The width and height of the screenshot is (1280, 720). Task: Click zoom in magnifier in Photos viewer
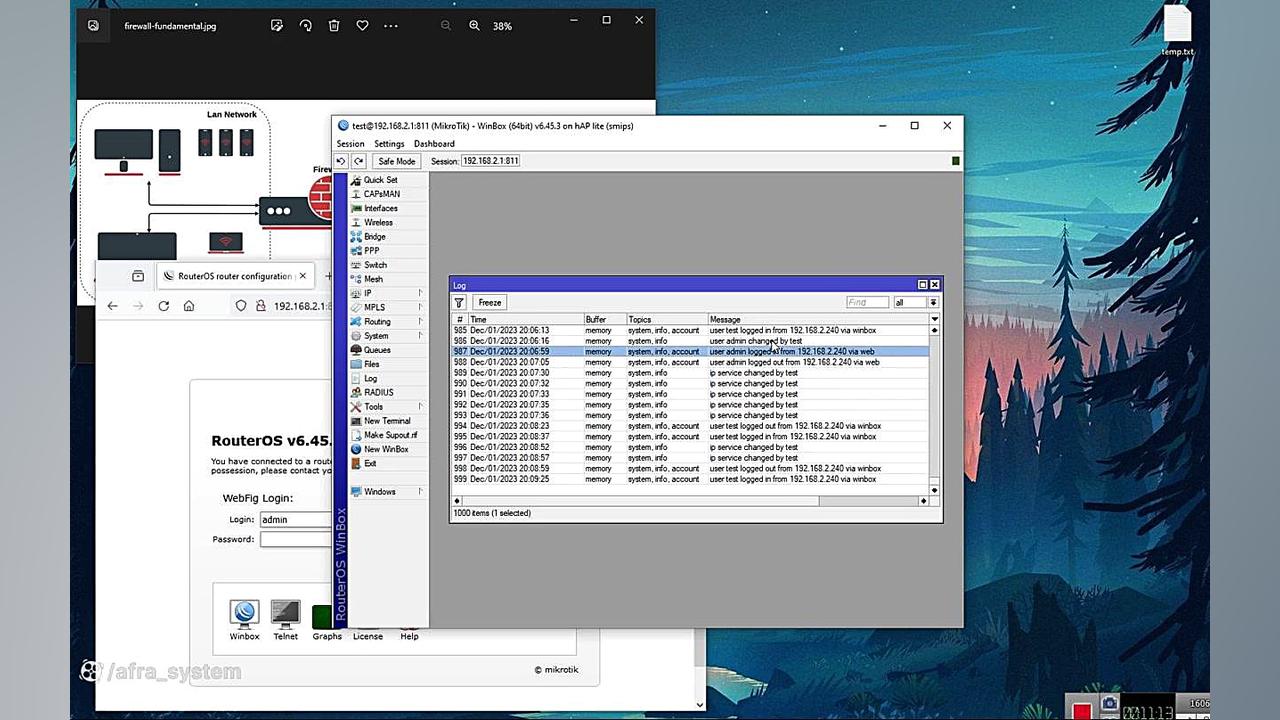(x=475, y=25)
